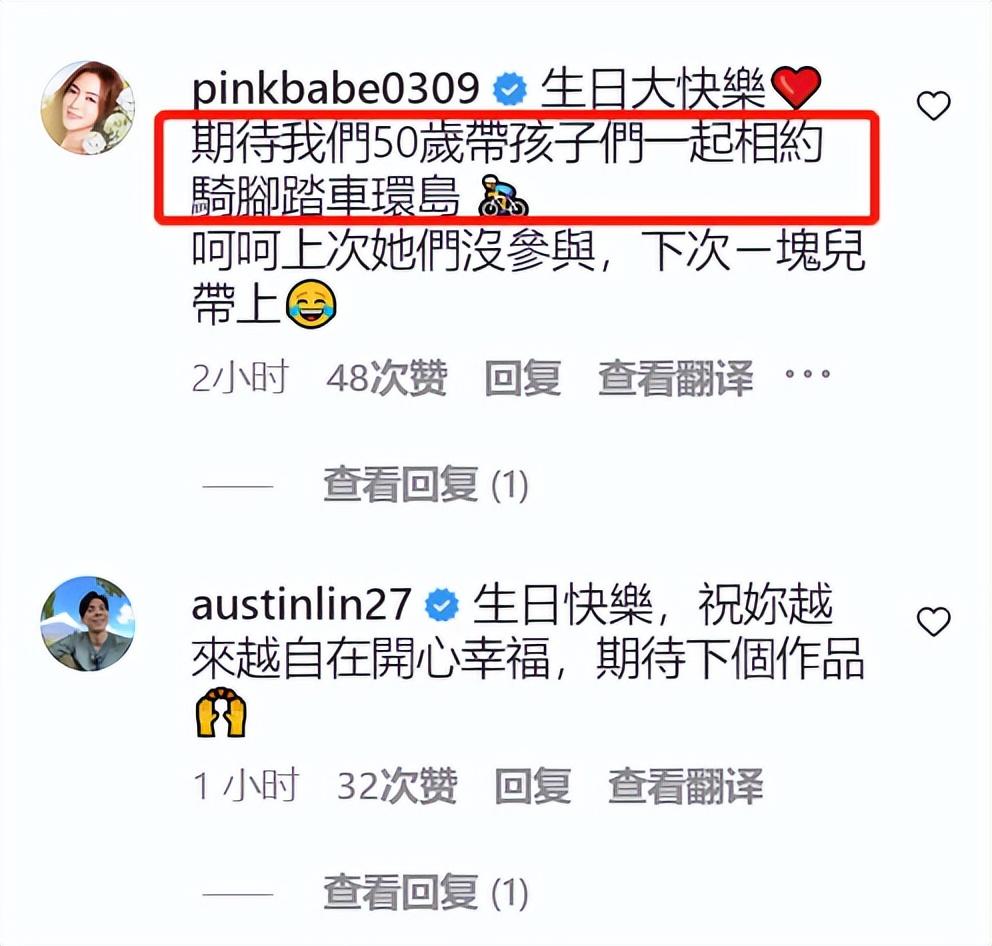Expand 查看回复 (1) under pinkbabe0309's comment

click(426, 485)
